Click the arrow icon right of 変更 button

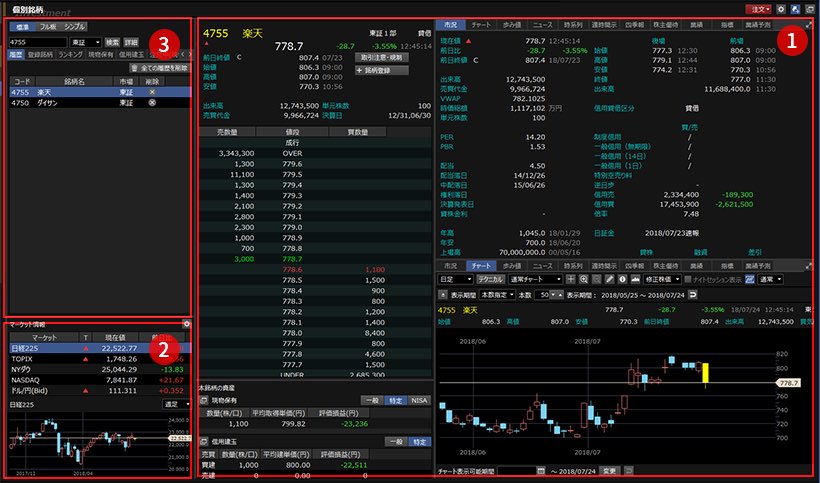click(x=629, y=471)
